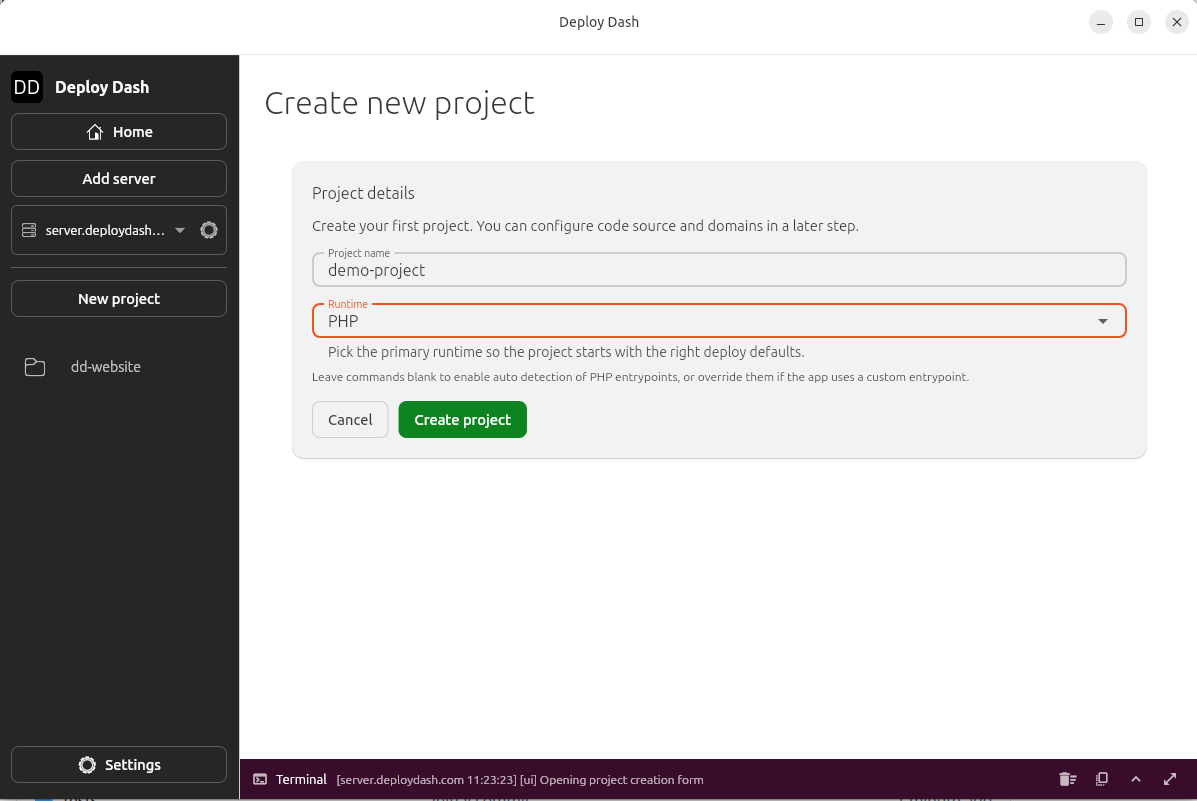1197x801 pixels.
Task: Open the Settings gear in sidebar footer
Action: (88, 765)
